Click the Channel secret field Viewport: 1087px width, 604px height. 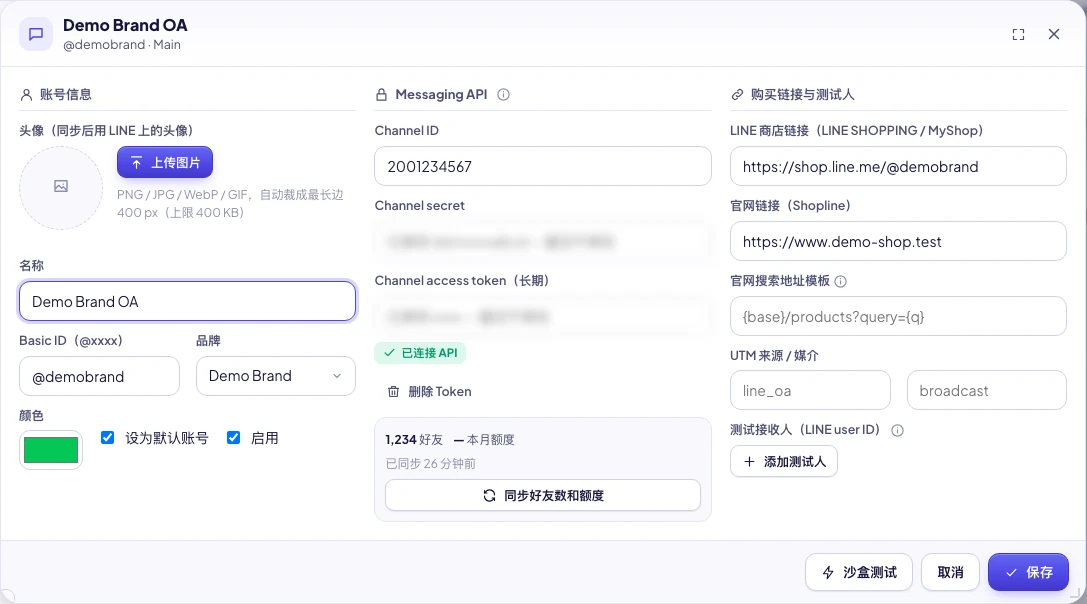(x=543, y=241)
